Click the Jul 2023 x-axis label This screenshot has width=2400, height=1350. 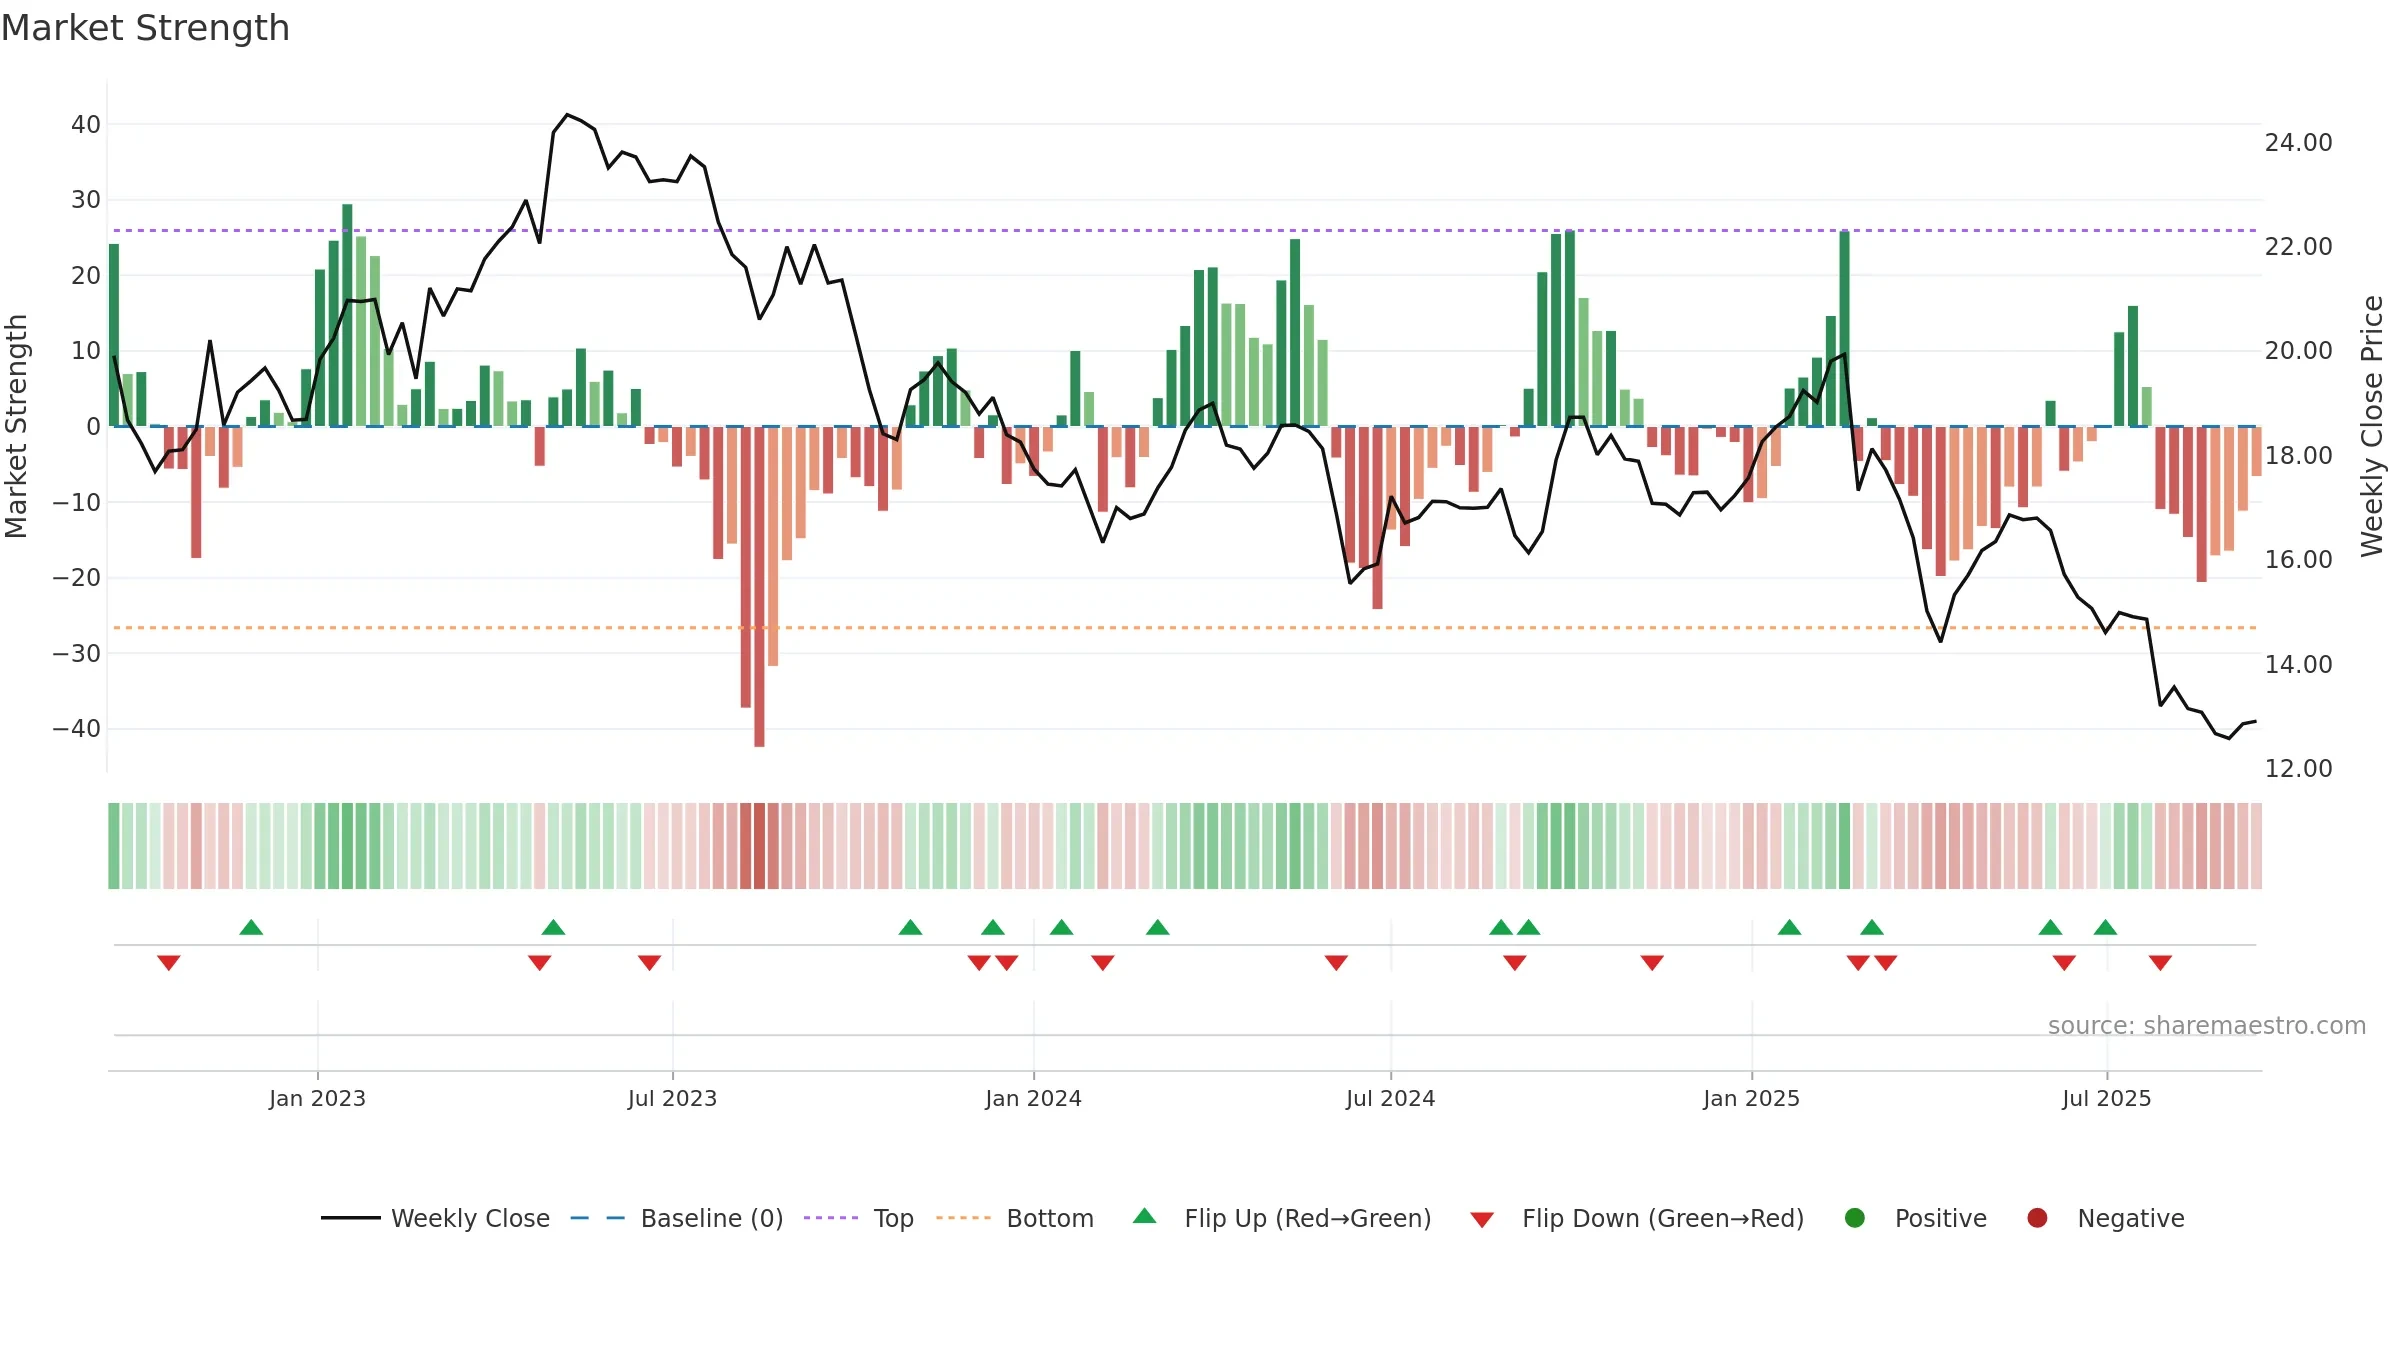pos(673,1099)
